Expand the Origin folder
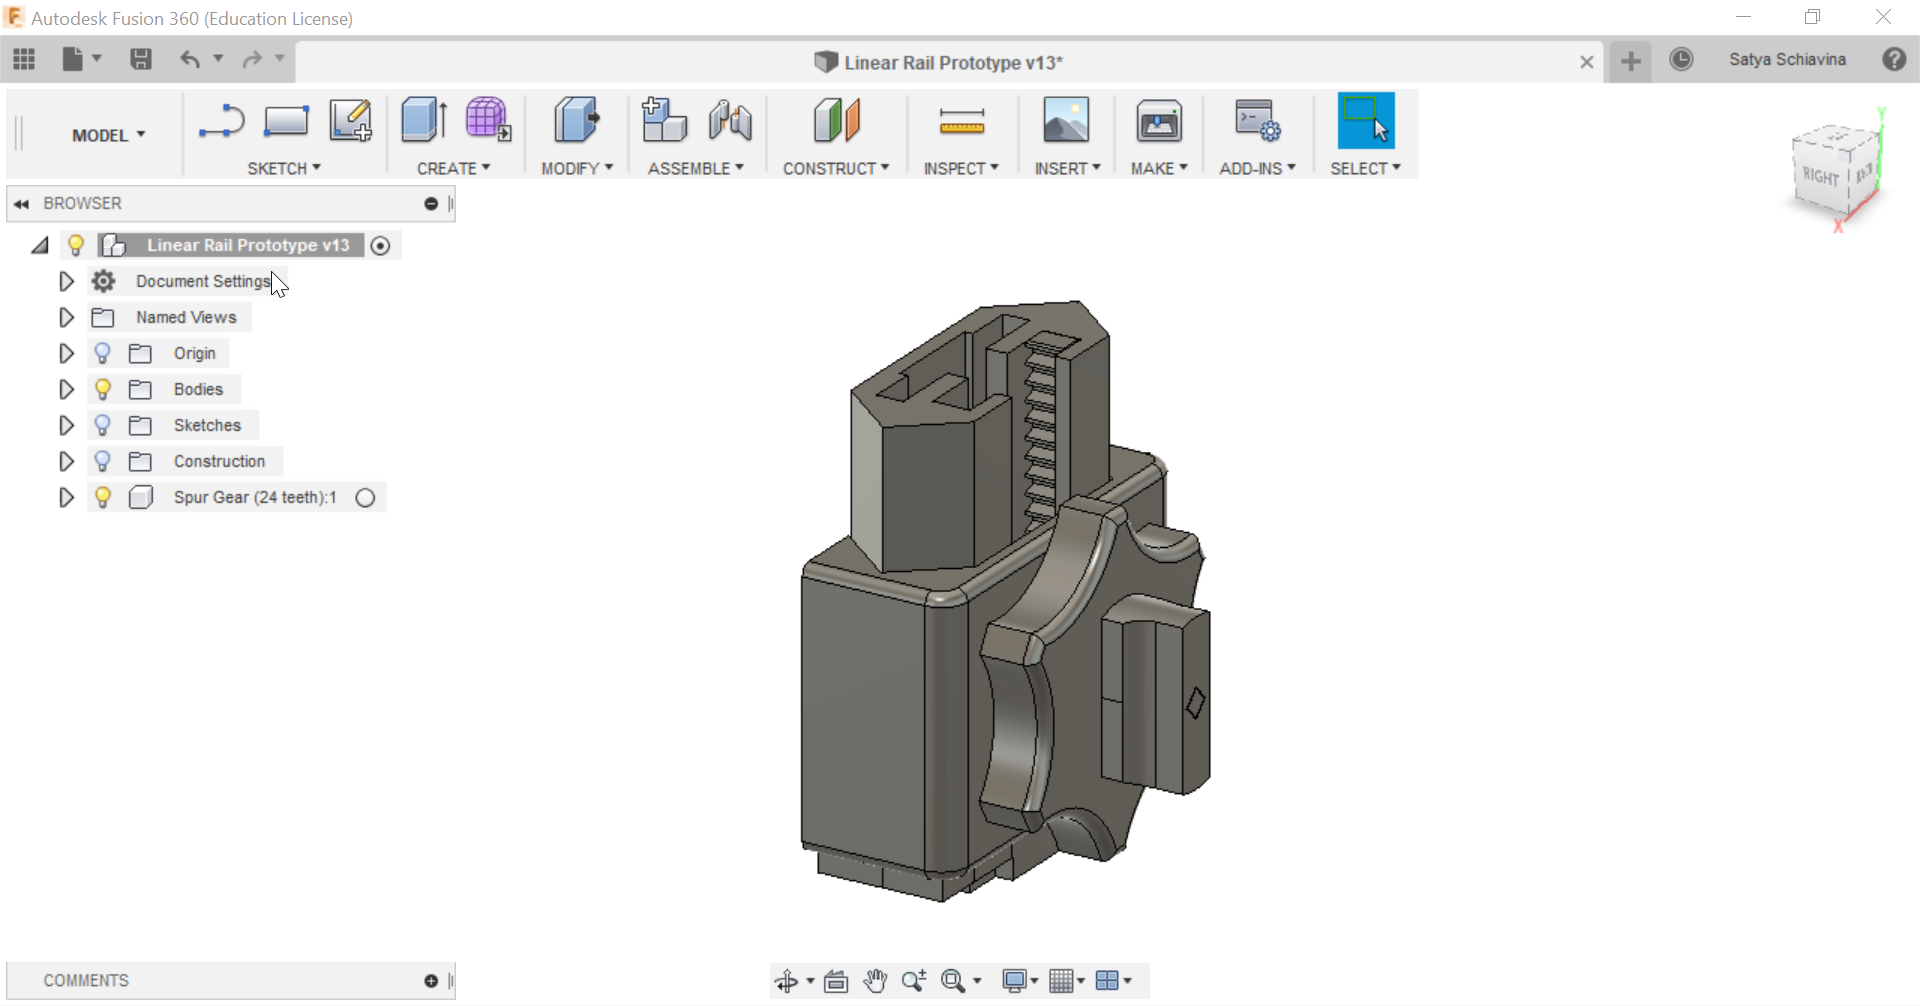The height and width of the screenshot is (1006, 1920). pos(66,354)
